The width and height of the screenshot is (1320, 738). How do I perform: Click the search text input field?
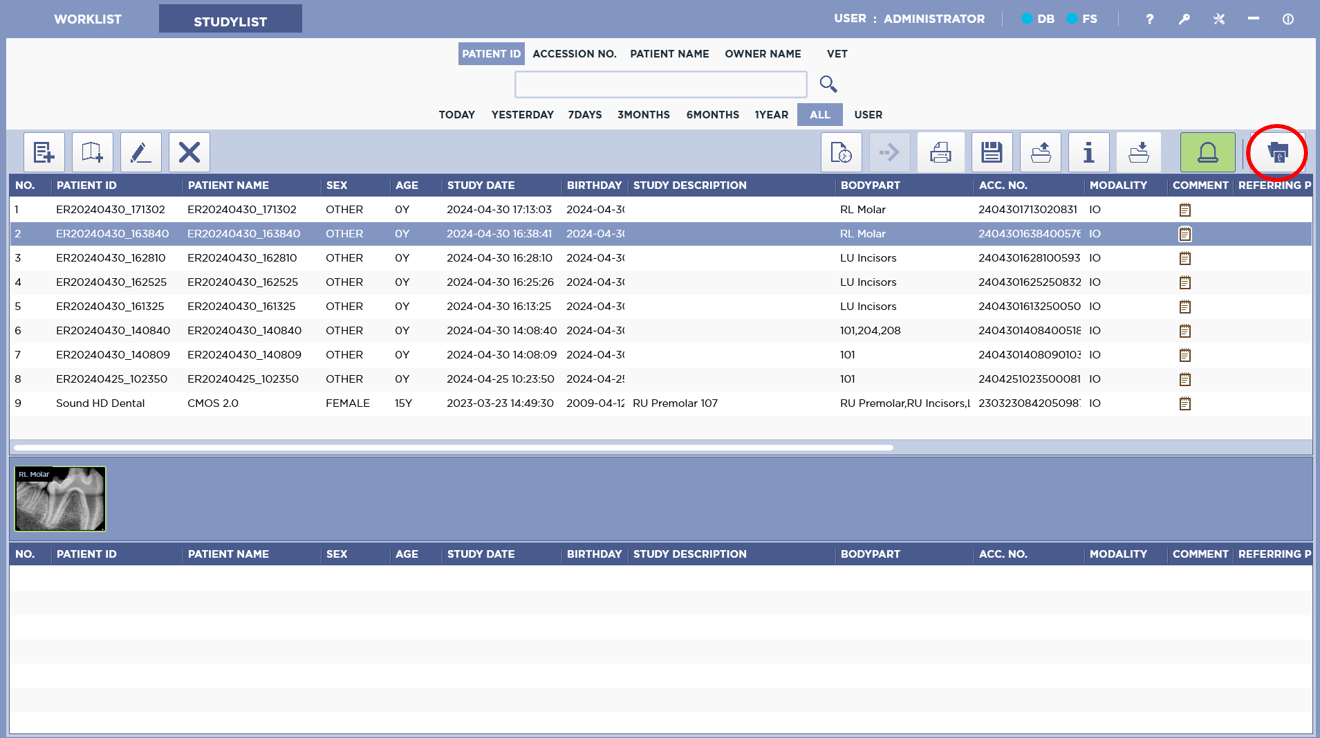[660, 84]
